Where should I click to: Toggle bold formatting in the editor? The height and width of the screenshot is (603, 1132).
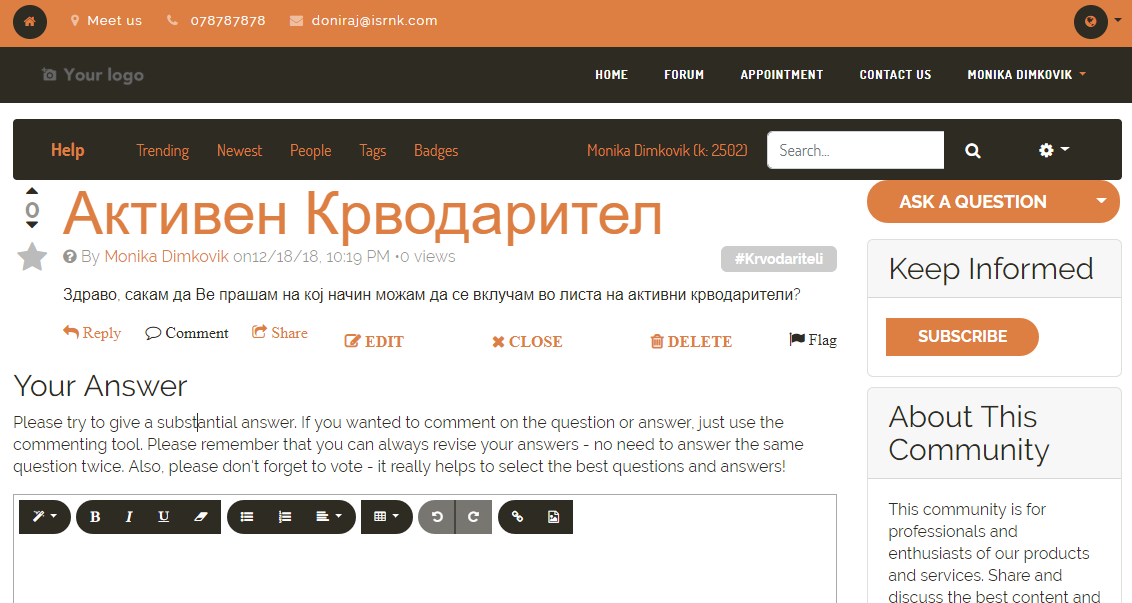click(95, 517)
